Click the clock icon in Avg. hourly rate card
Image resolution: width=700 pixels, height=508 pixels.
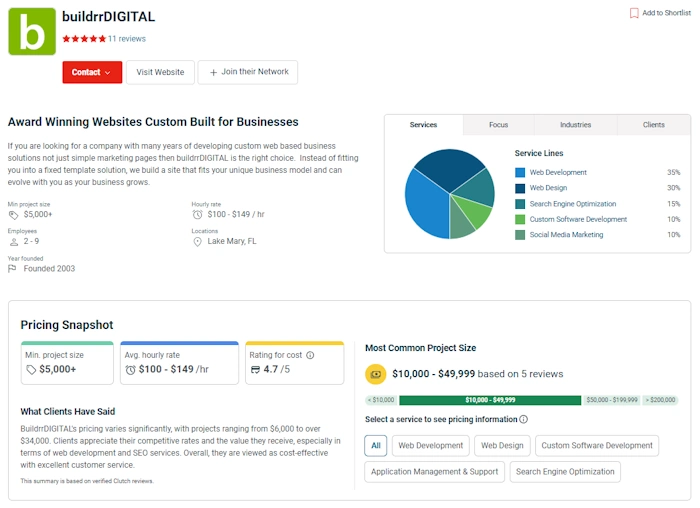pyautogui.click(x=130, y=370)
